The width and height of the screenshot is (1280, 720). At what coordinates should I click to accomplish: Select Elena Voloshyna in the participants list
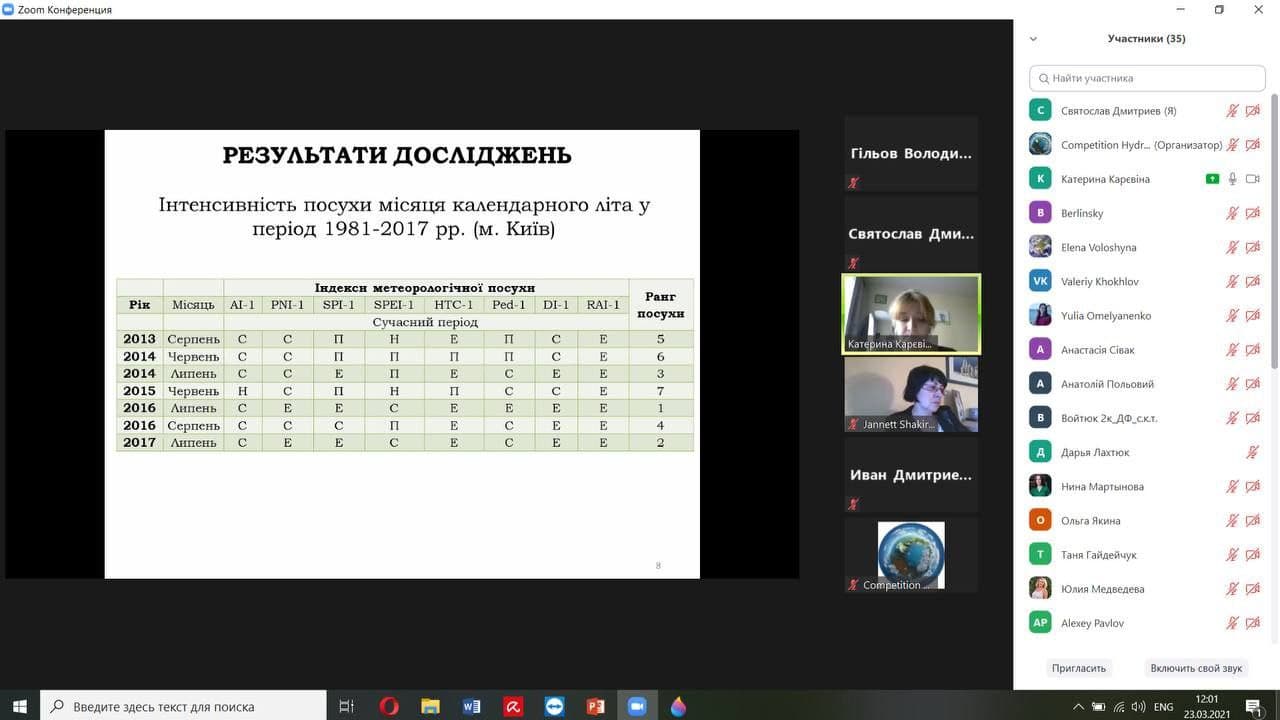1098,247
